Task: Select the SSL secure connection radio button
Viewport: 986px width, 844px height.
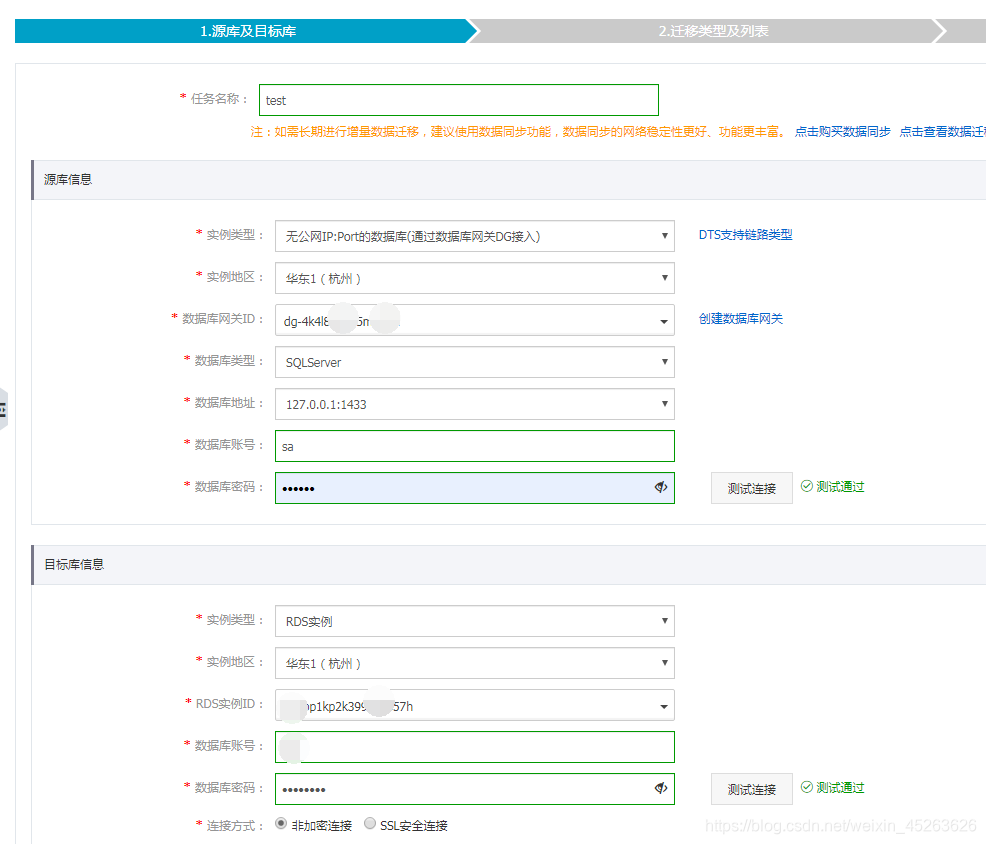Action: pyautogui.click(x=370, y=823)
